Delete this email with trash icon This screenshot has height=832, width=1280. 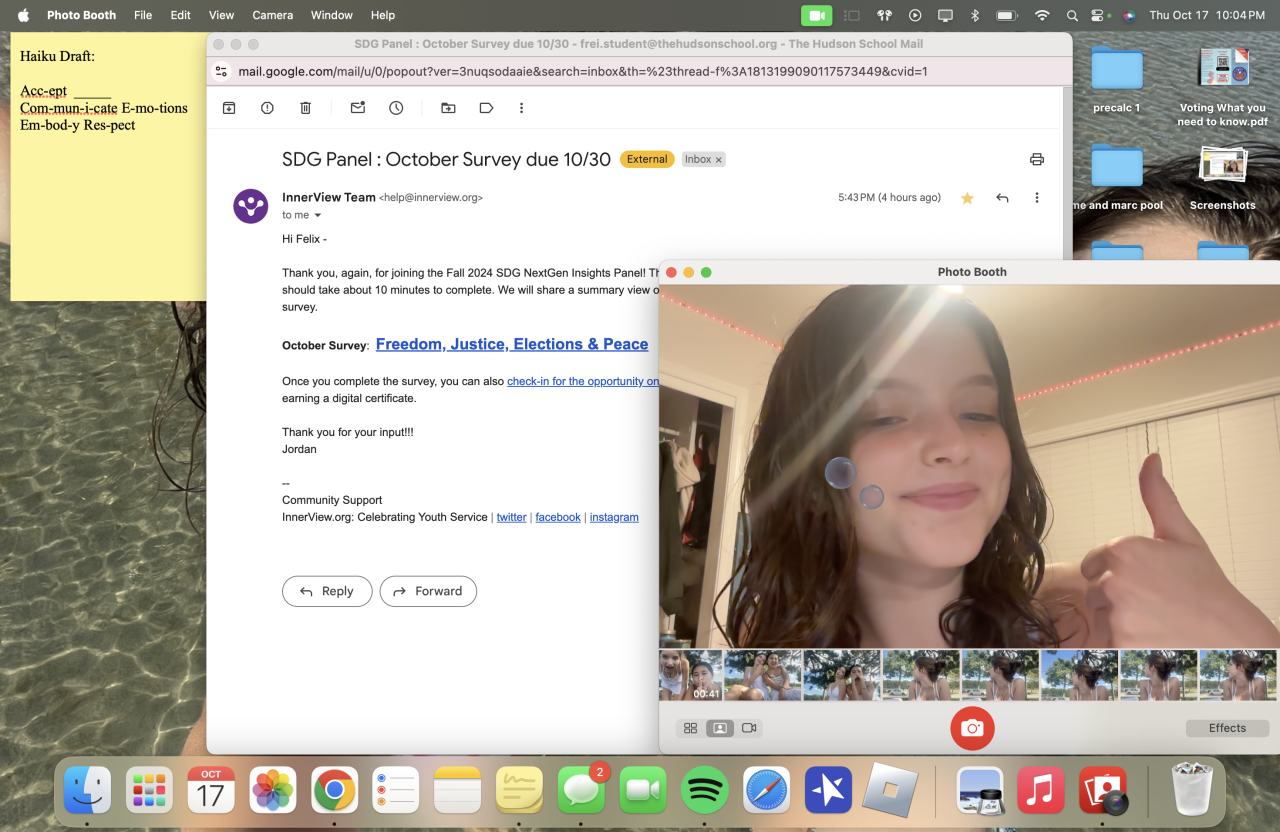click(x=306, y=108)
